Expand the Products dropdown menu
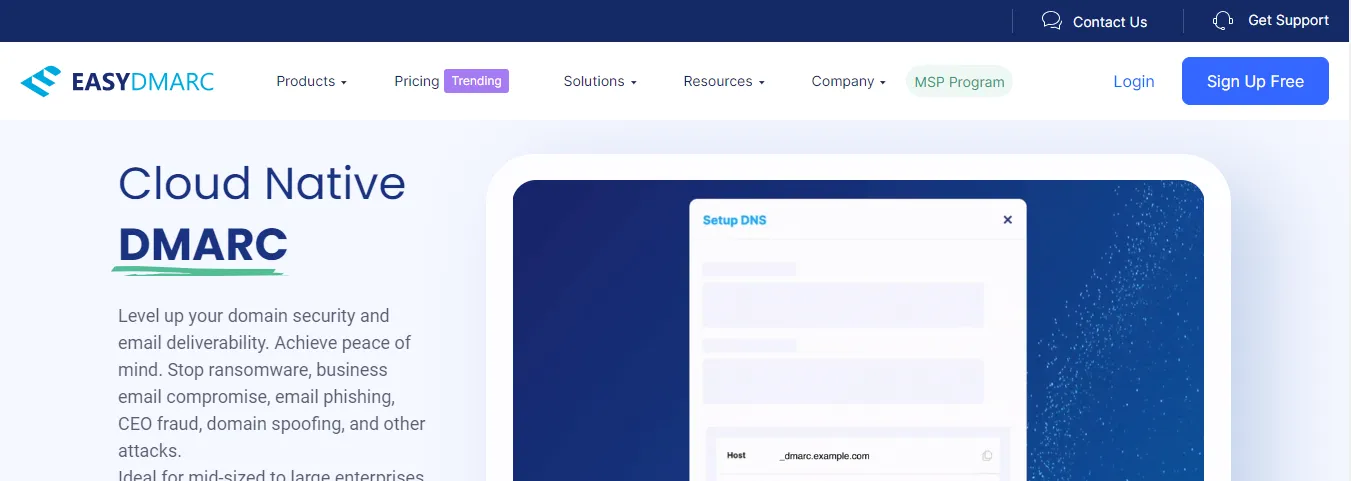 click(x=311, y=81)
